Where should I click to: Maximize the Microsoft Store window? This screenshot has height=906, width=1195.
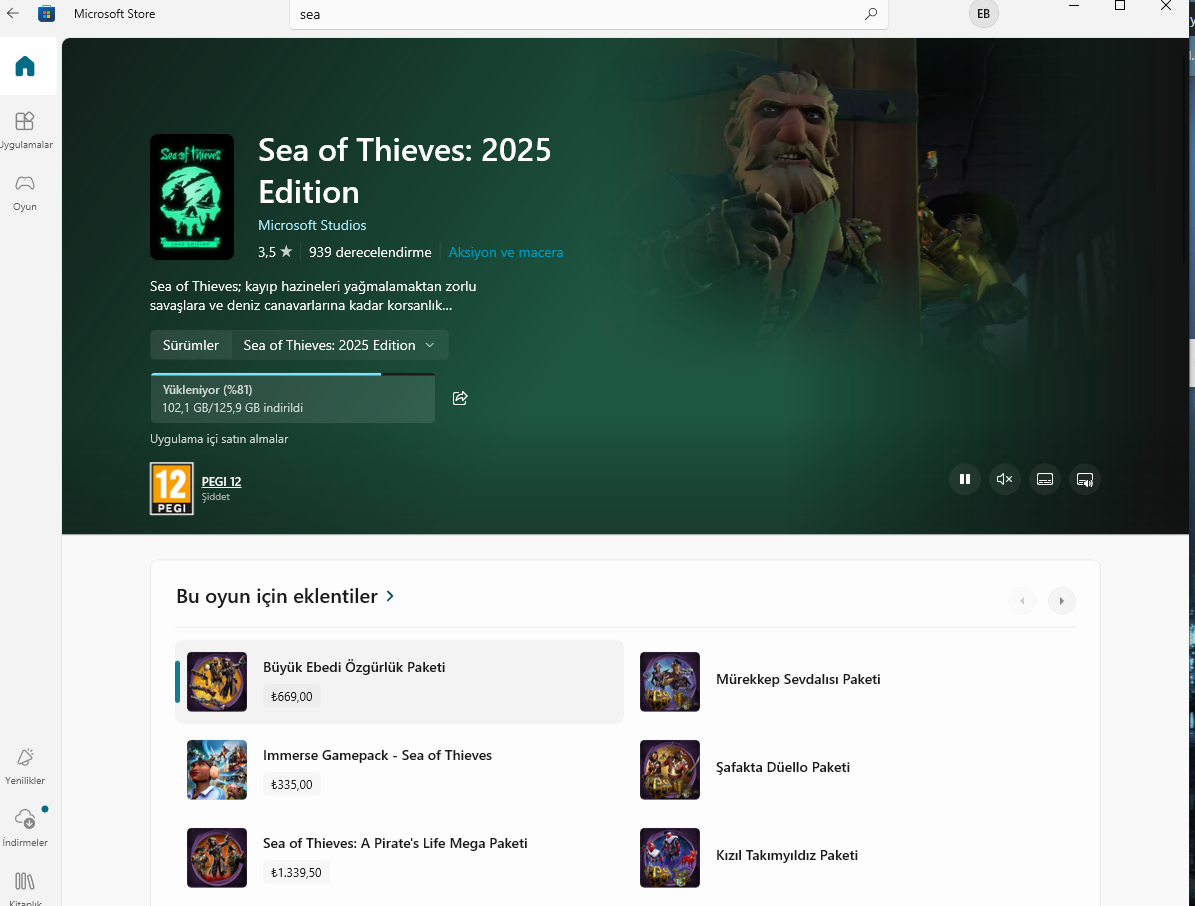pyautogui.click(x=1120, y=6)
